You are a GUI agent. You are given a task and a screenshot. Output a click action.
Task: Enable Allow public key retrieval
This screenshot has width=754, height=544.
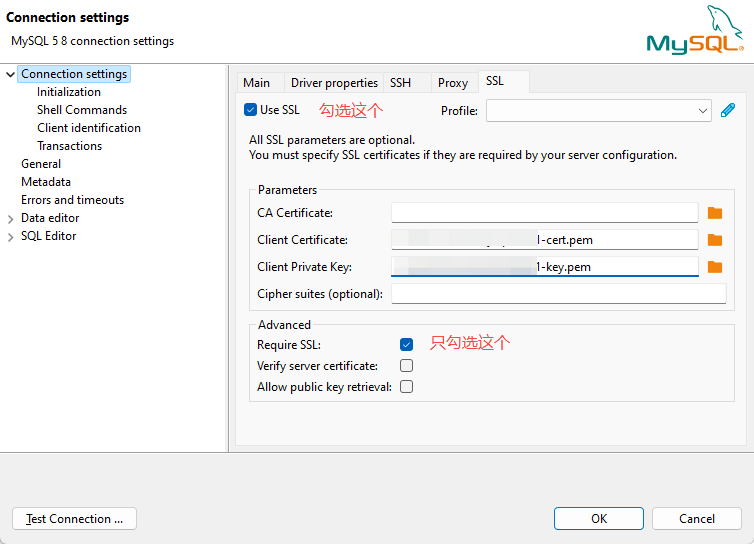[406, 387]
